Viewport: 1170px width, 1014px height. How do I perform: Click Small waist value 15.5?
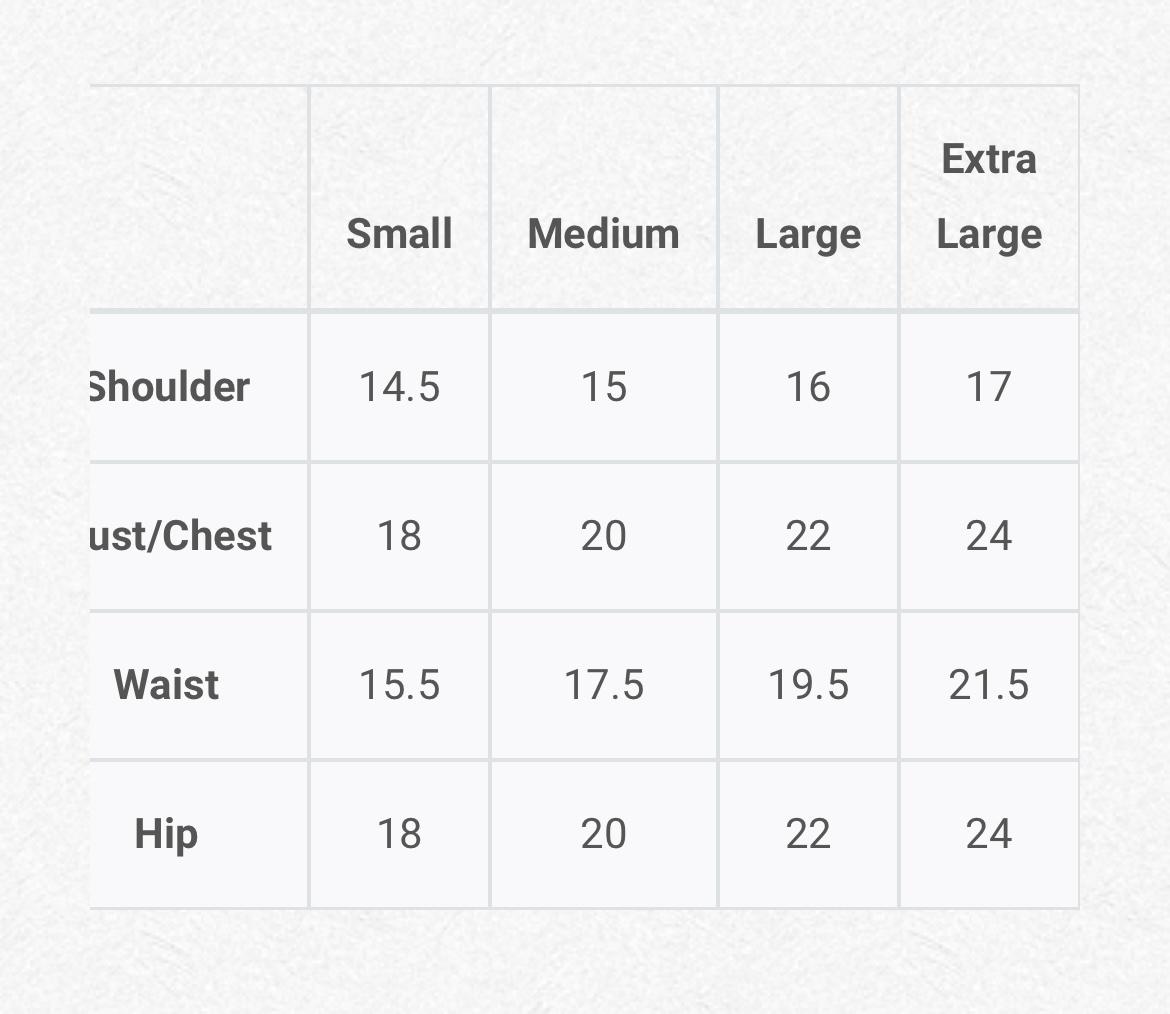tap(399, 685)
